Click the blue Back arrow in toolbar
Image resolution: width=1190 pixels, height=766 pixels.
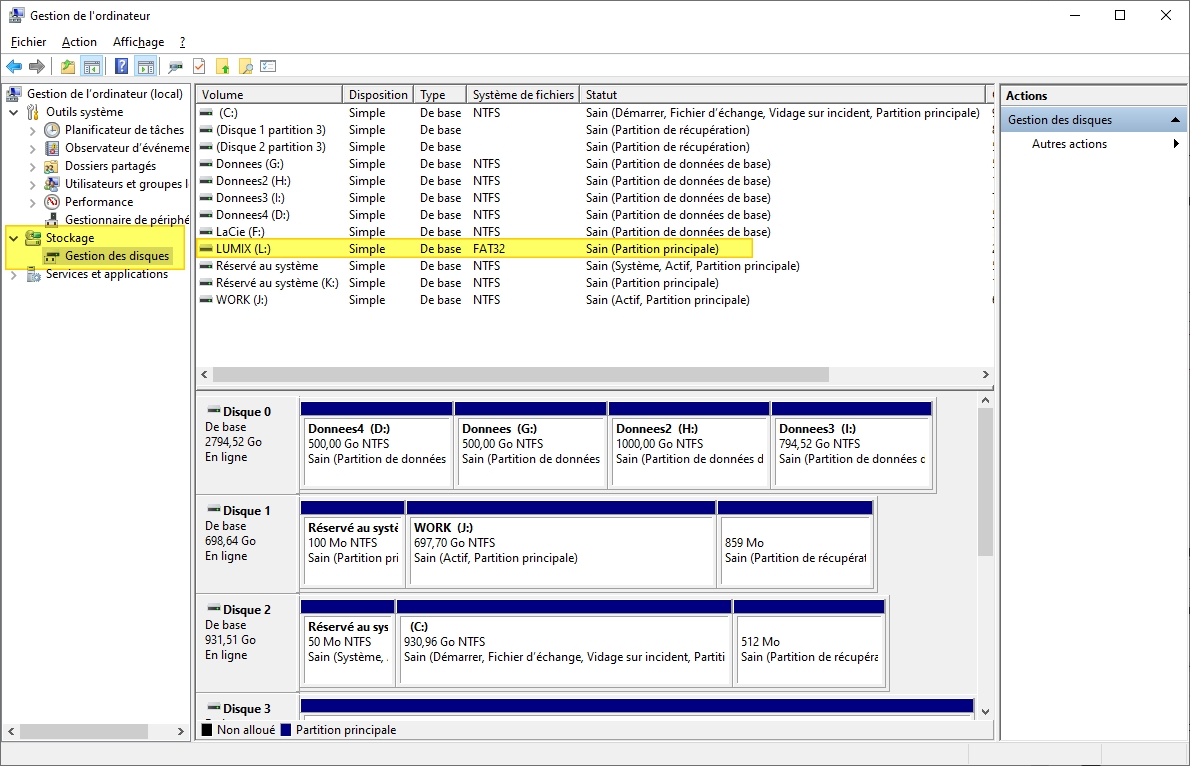(14, 67)
